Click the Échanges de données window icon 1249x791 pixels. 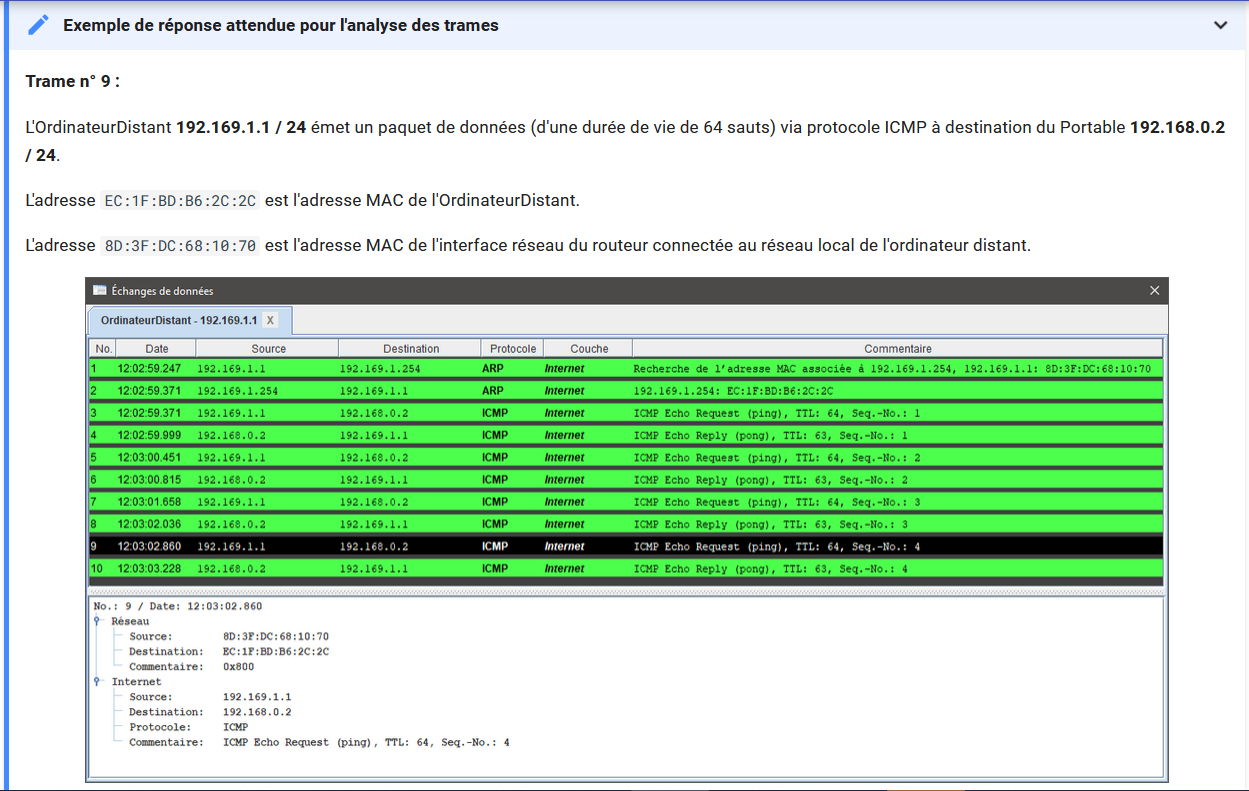[x=99, y=291]
